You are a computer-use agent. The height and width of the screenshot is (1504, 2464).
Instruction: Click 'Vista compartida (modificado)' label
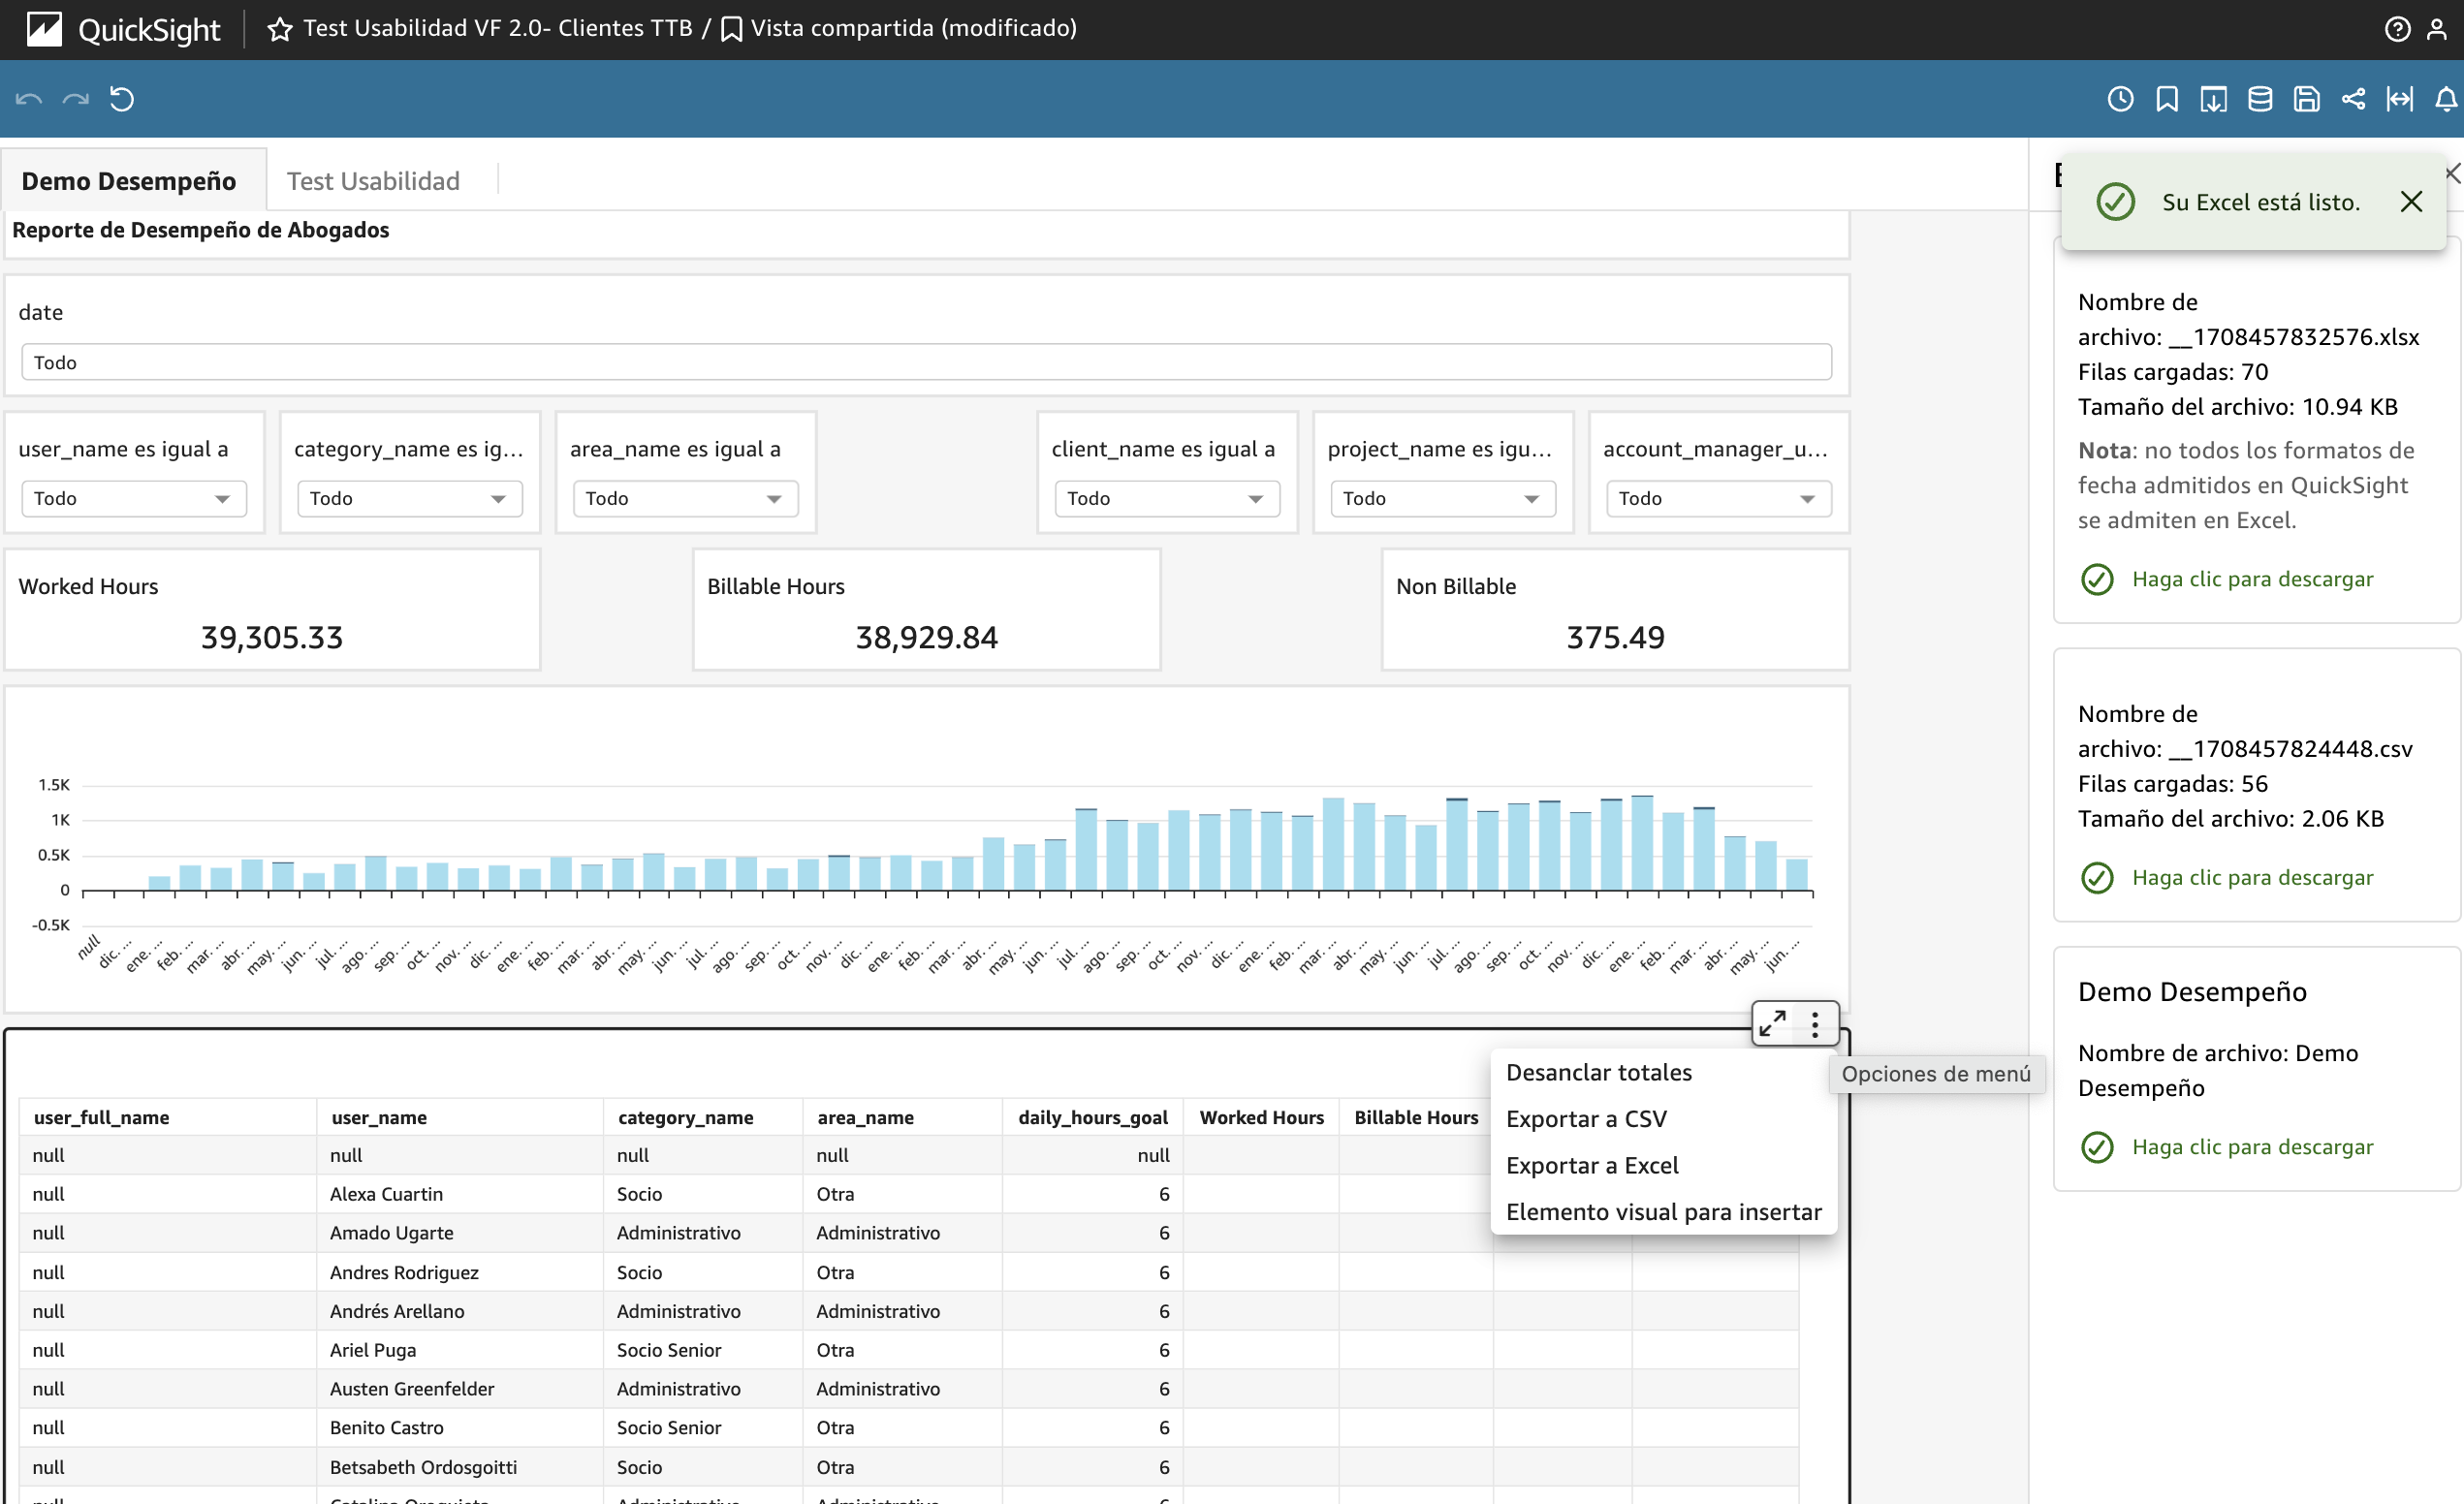[x=914, y=28]
